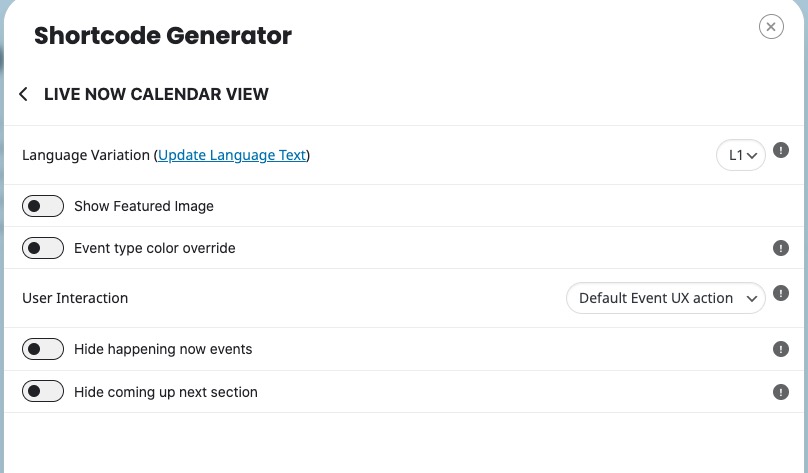This screenshot has height=473, width=808.
Task: Click the Show Featured Image label text
Action: (144, 206)
